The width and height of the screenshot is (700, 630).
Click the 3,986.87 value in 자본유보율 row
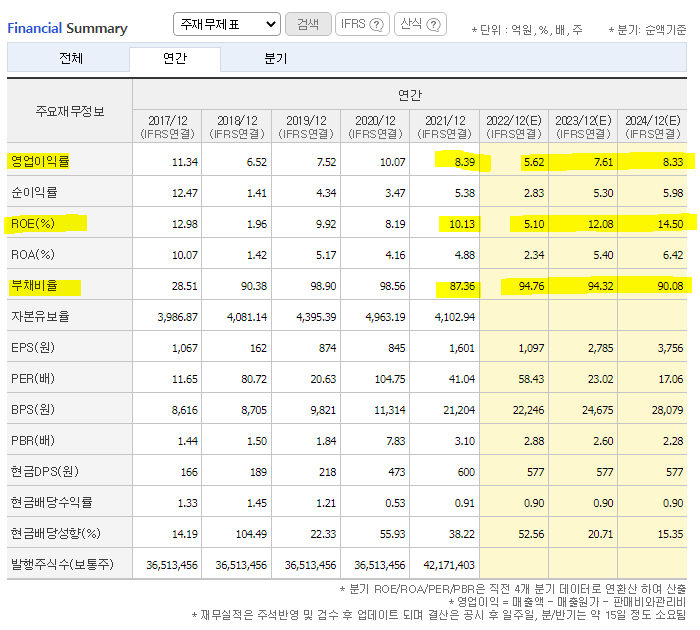coord(177,317)
